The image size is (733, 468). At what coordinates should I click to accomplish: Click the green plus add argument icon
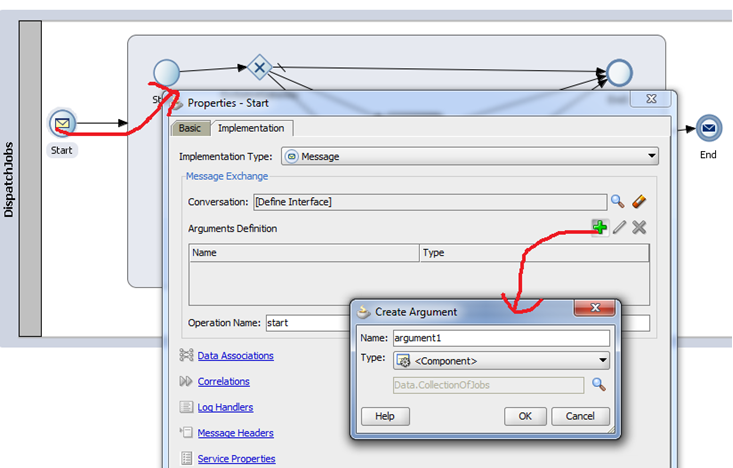click(x=599, y=228)
